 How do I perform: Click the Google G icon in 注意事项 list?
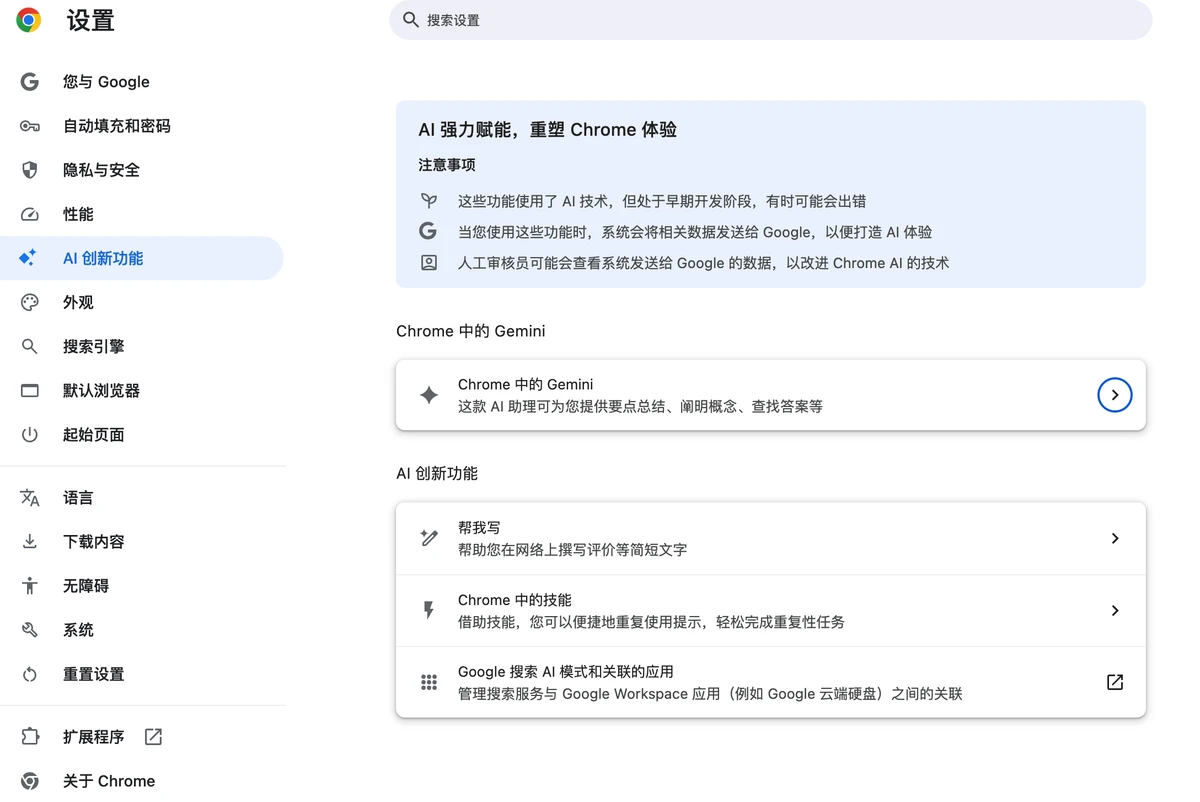click(429, 232)
